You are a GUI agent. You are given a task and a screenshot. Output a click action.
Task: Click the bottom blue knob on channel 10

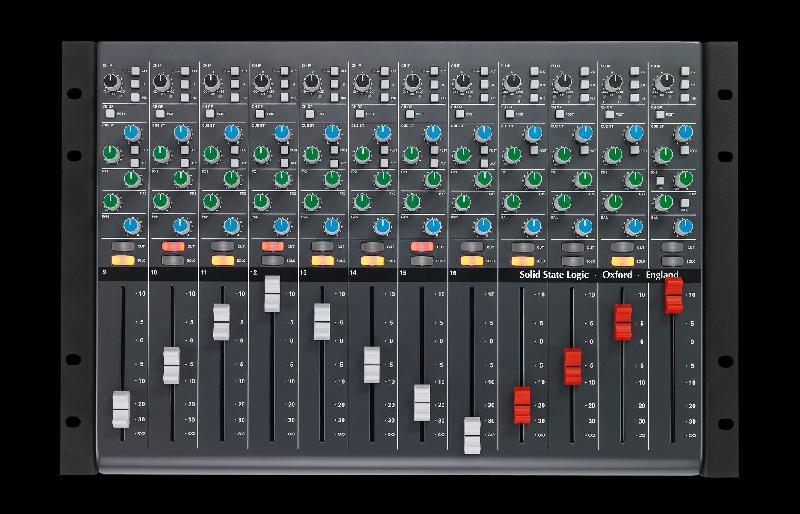[181, 225]
